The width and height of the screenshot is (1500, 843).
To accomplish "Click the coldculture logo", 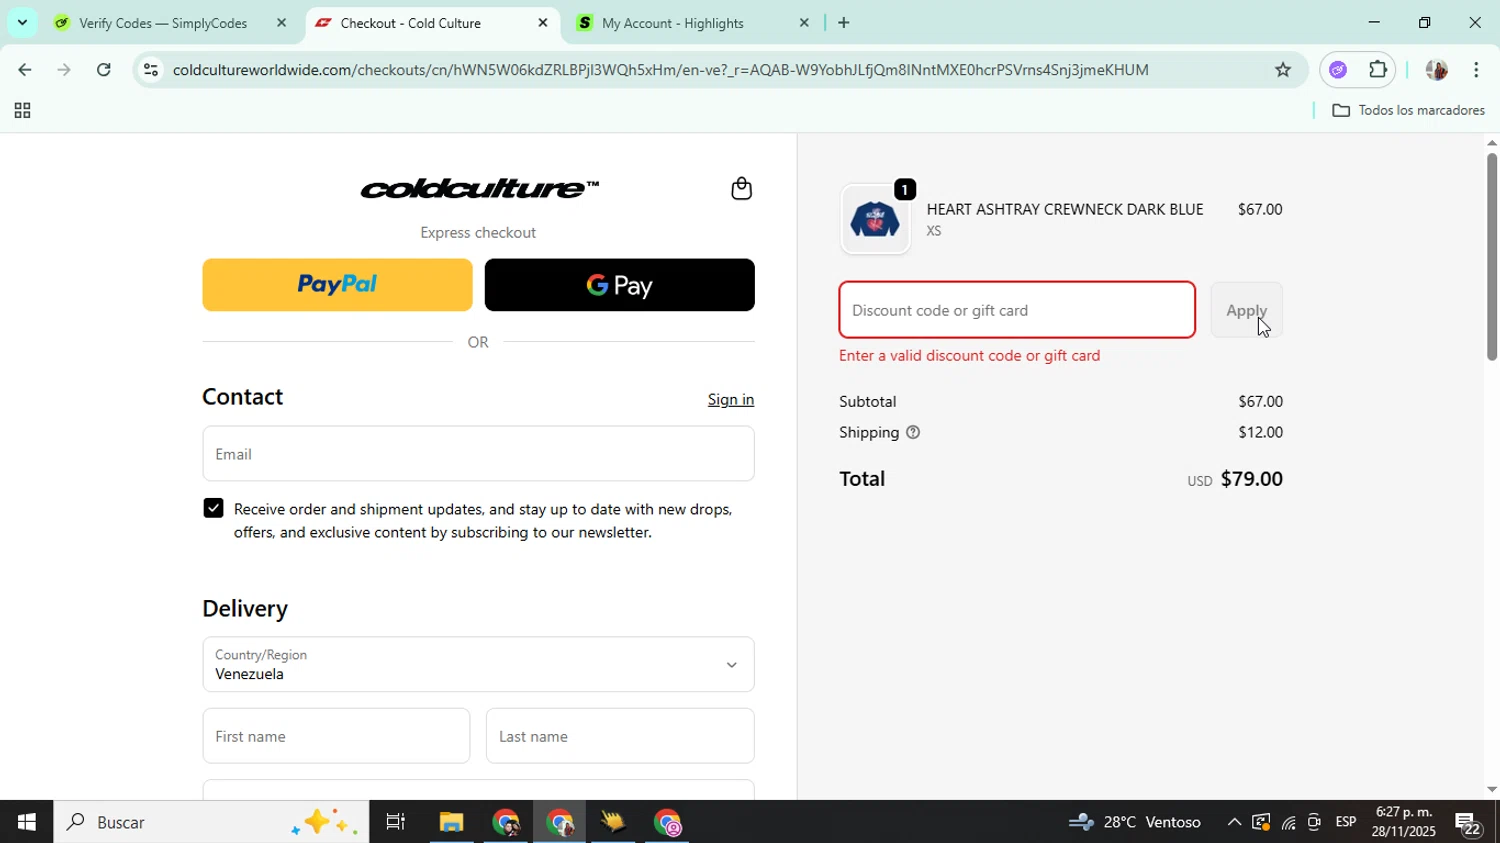I will [479, 188].
